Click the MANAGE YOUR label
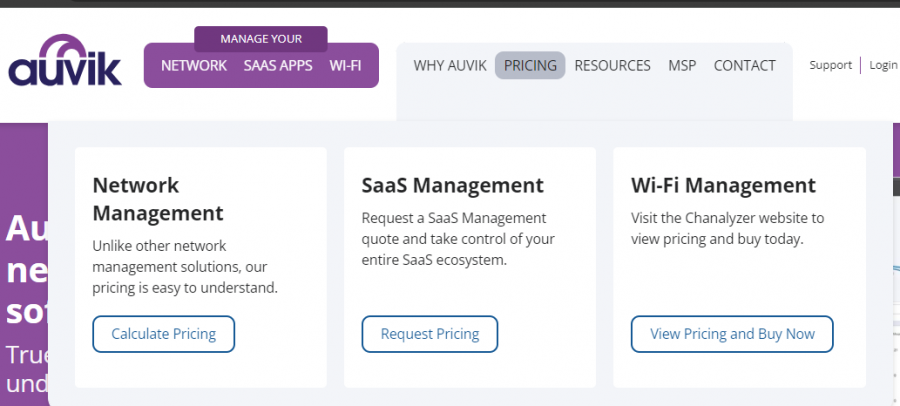Screen dimensions: 900x406 (x=261, y=39)
